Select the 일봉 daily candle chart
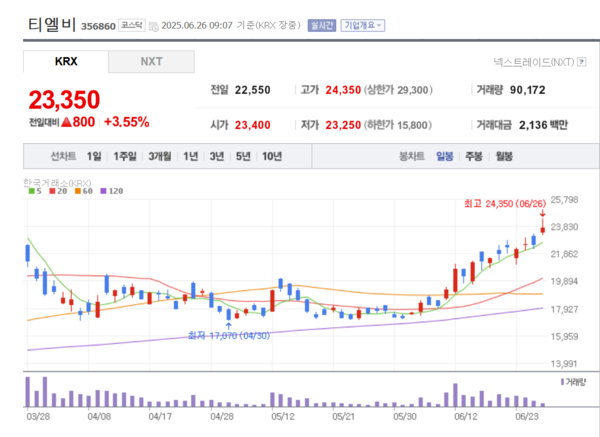The width and height of the screenshot is (600, 437). (x=445, y=156)
